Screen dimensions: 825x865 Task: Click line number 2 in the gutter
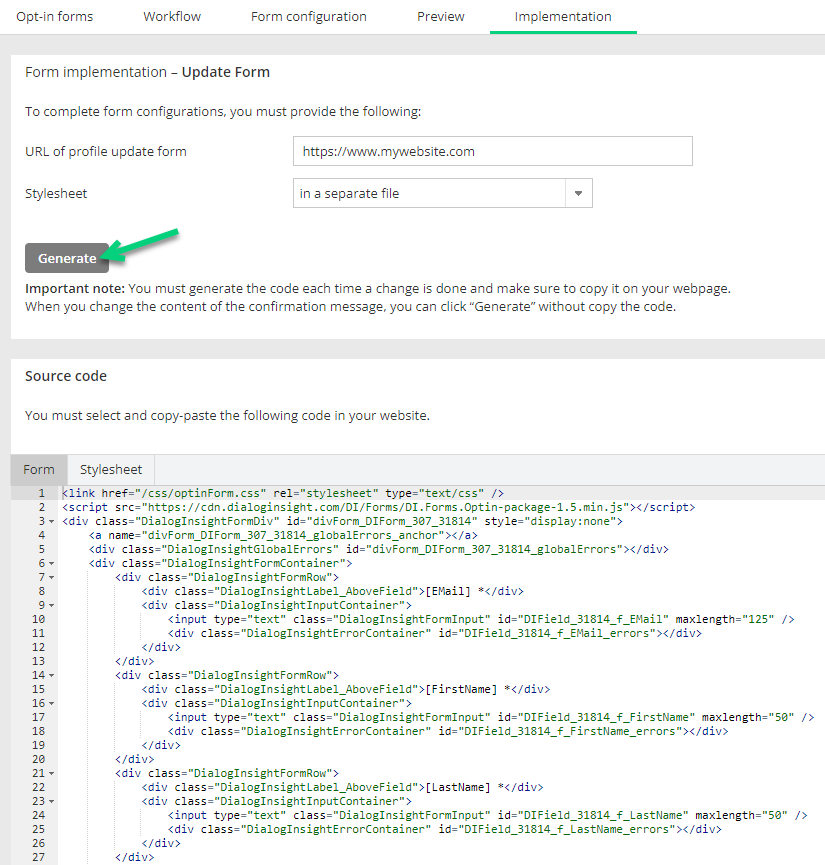click(x=41, y=507)
